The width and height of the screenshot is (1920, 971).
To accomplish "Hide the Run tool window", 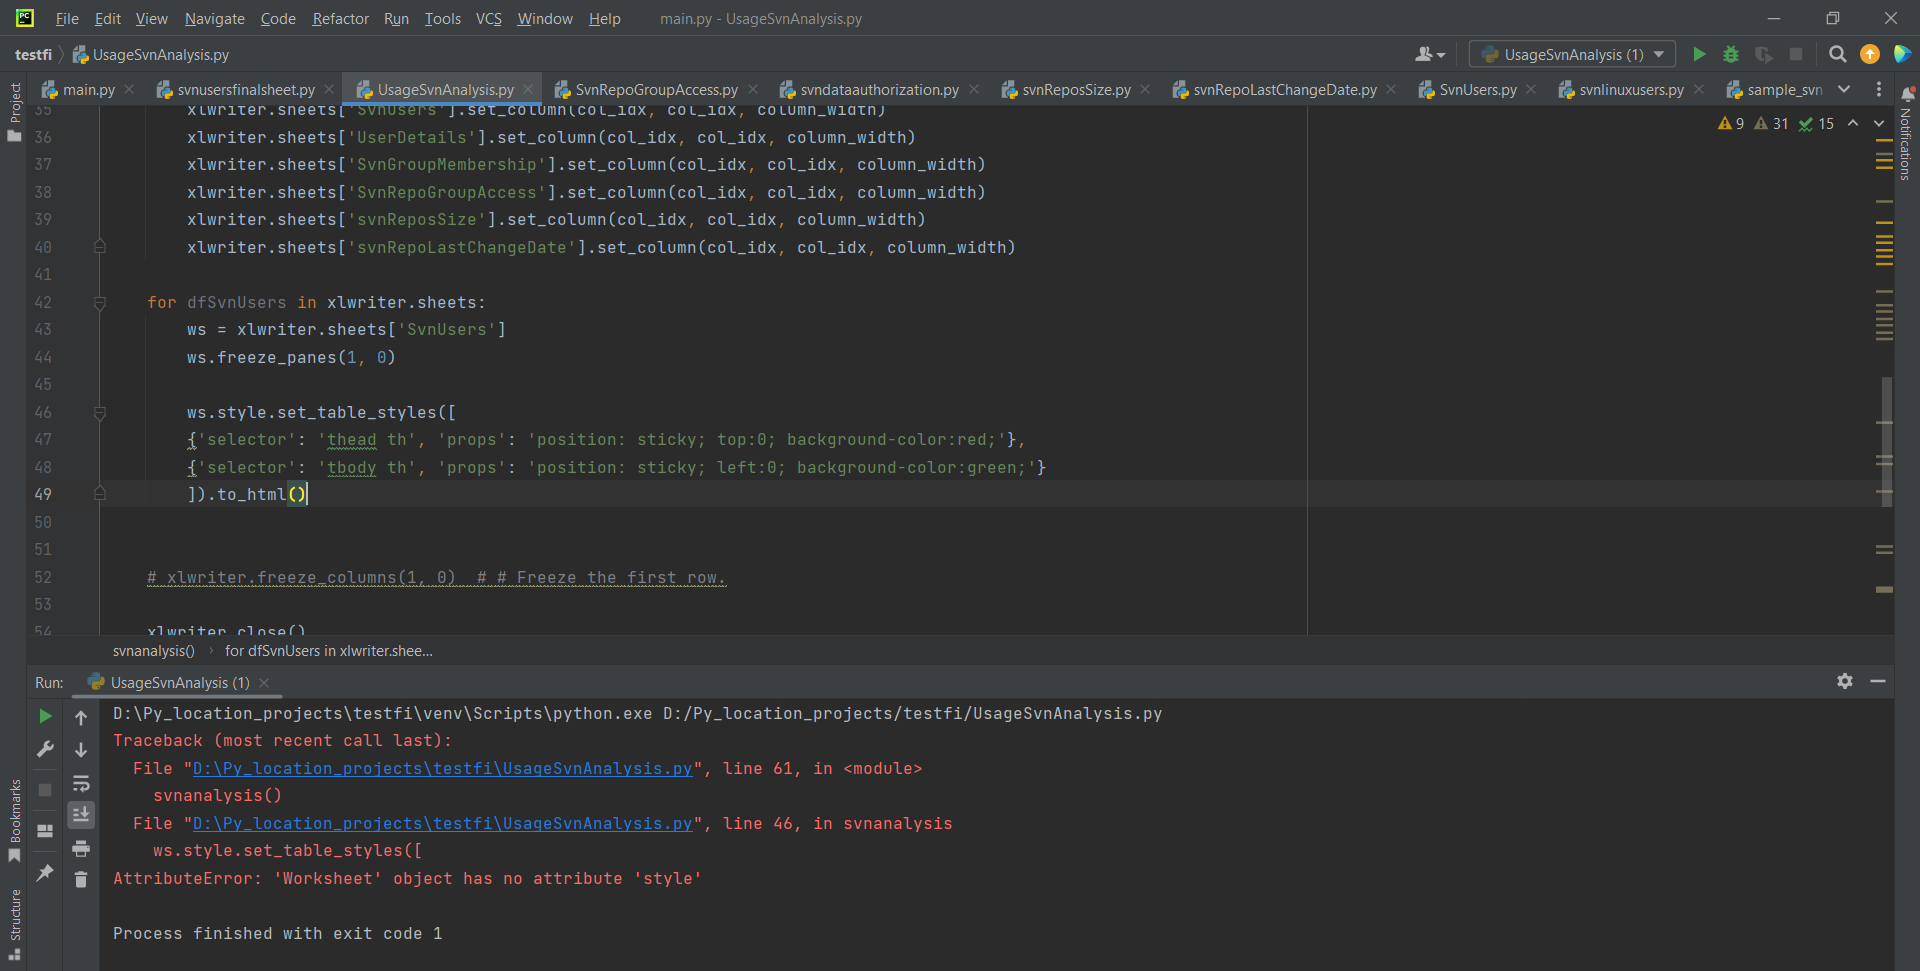I will pyautogui.click(x=1878, y=681).
